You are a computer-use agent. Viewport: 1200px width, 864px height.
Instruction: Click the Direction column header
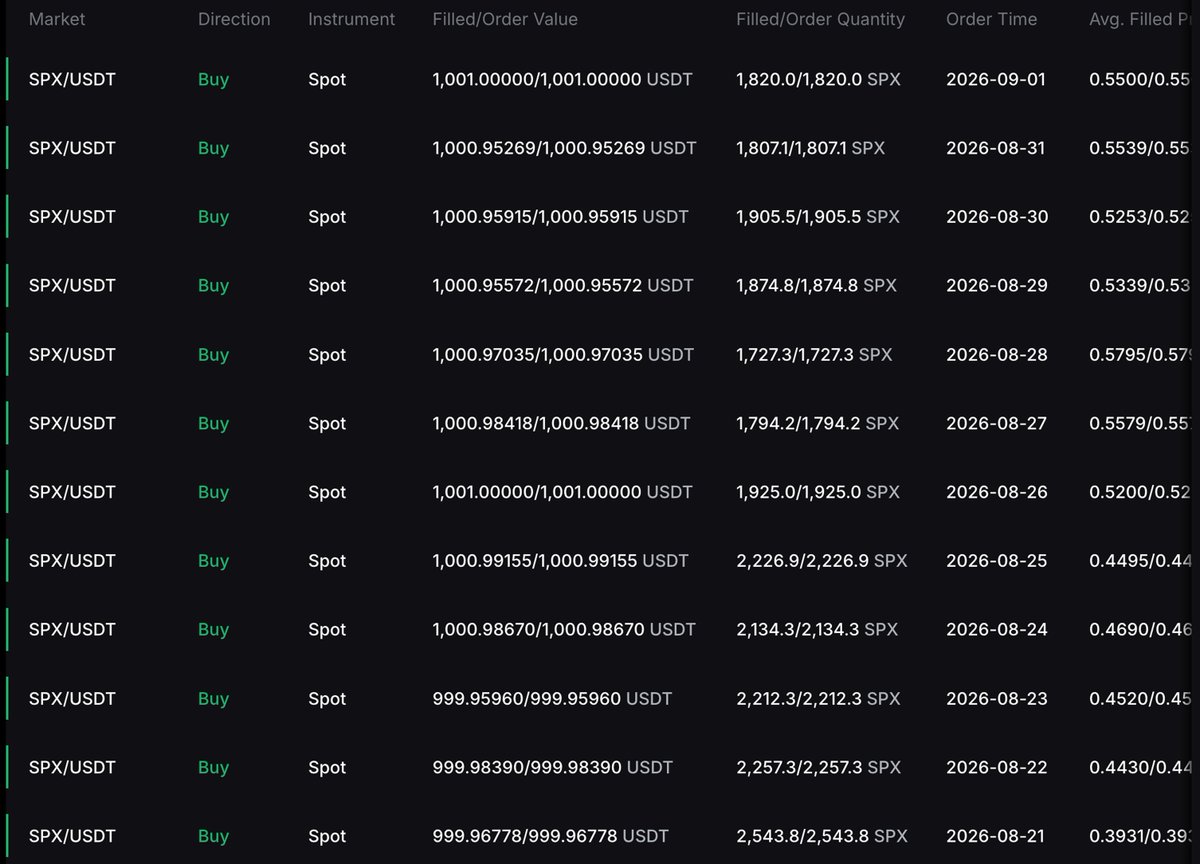coord(234,19)
